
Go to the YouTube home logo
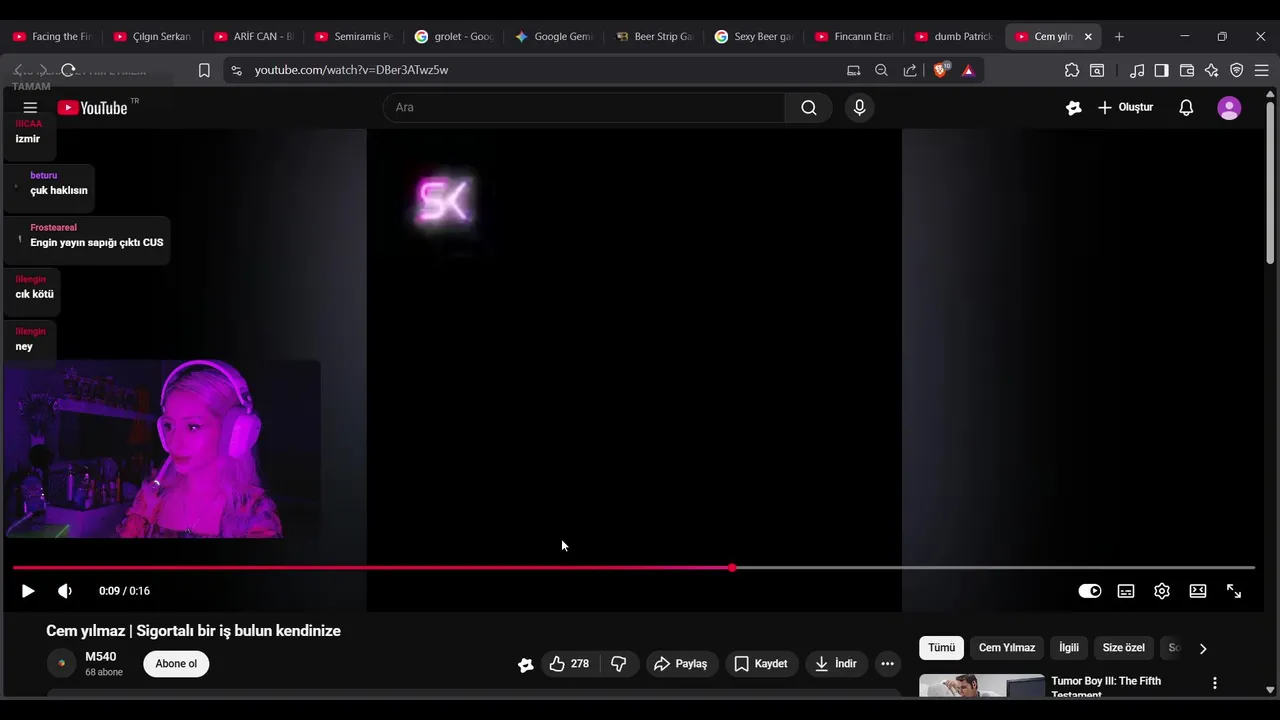(x=93, y=108)
